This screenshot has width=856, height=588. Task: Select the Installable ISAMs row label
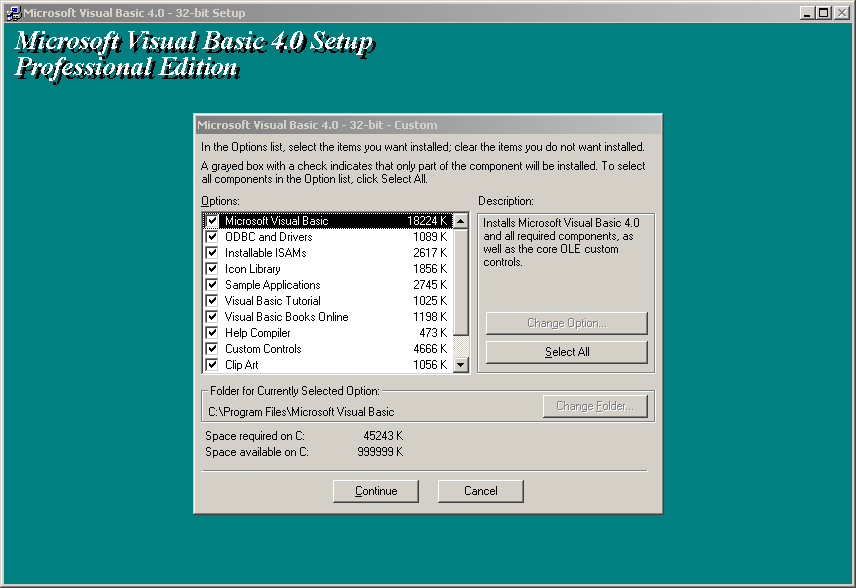(x=266, y=253)
